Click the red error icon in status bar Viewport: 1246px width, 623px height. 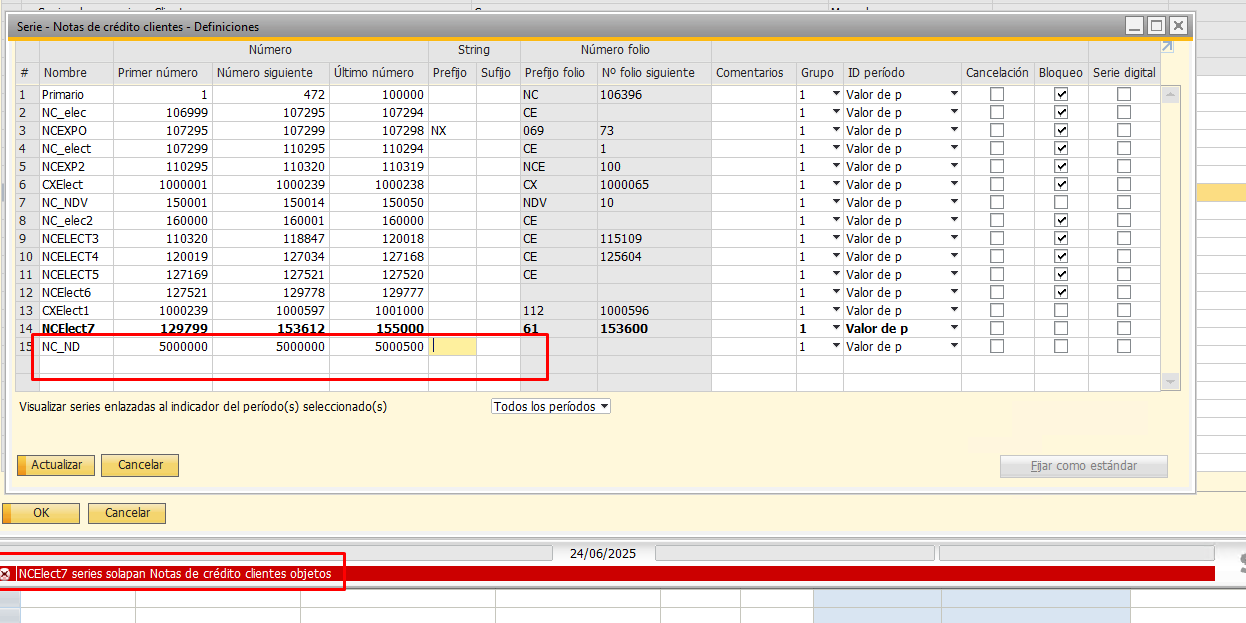coord(6,574)
